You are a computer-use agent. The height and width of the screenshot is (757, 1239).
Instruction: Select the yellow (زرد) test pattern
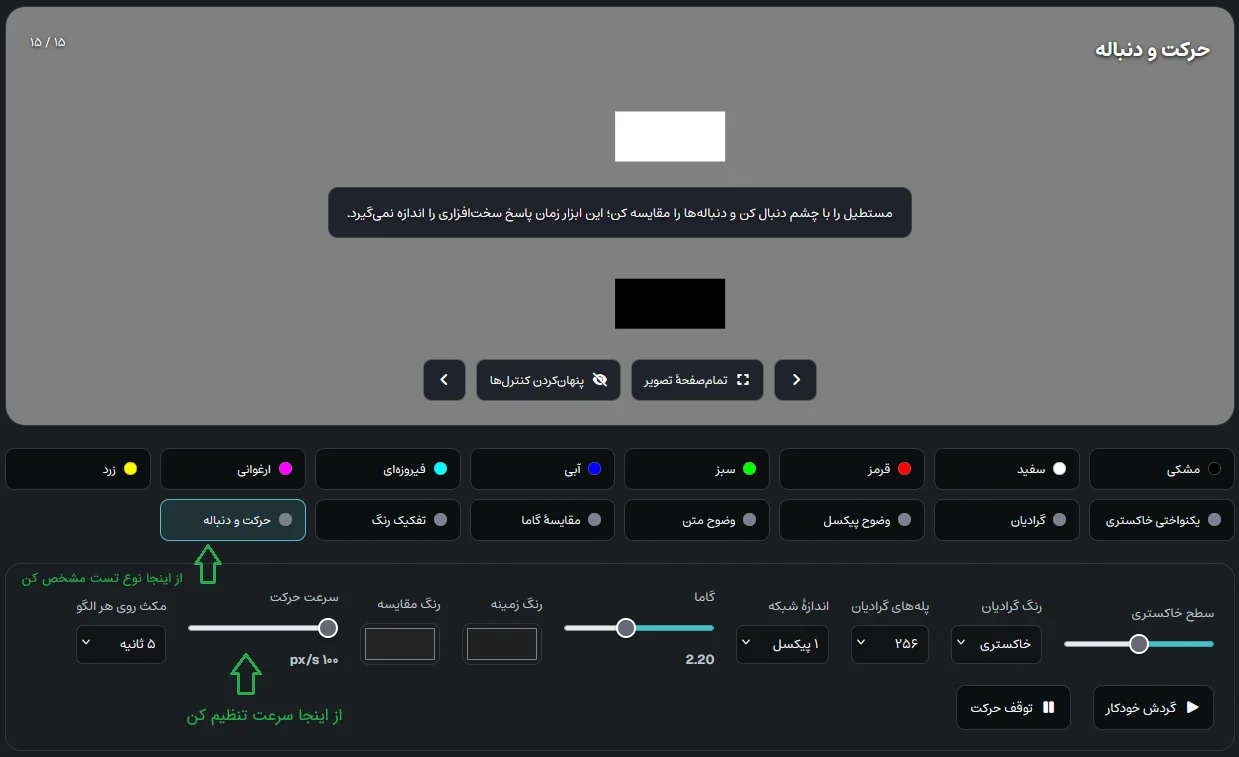(x=78, y=469)
